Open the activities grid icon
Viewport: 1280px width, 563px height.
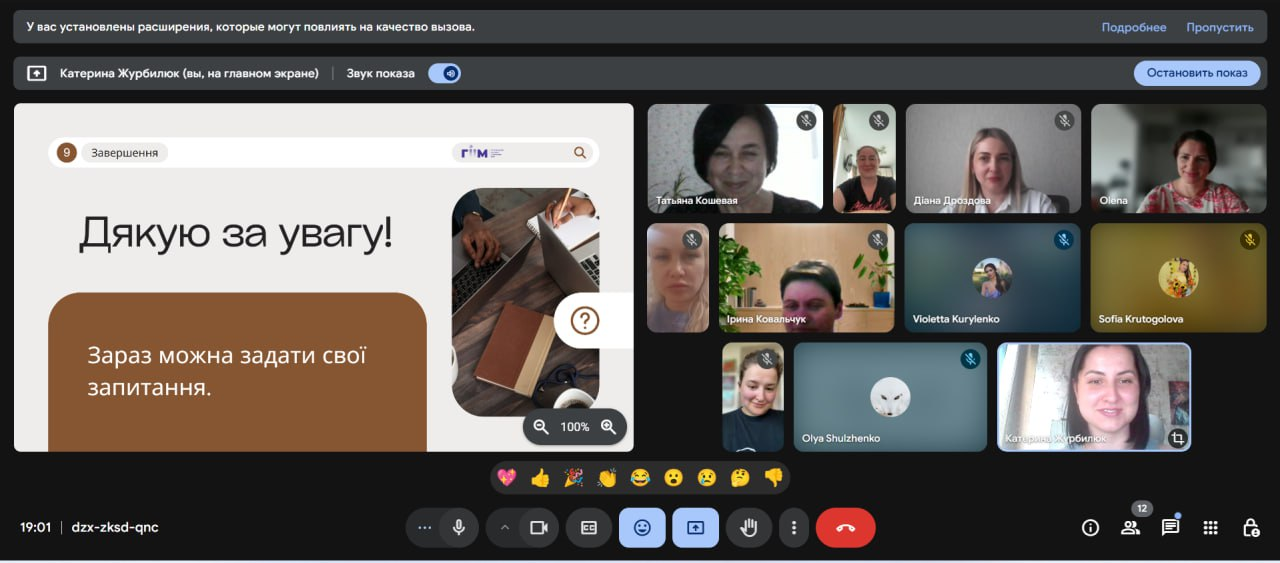coord(1210,528)
